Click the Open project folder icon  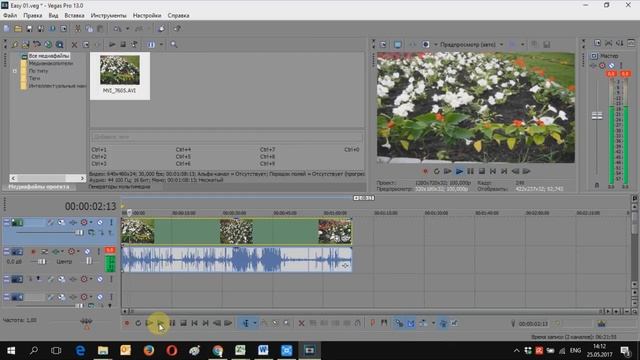click(18, 29)
